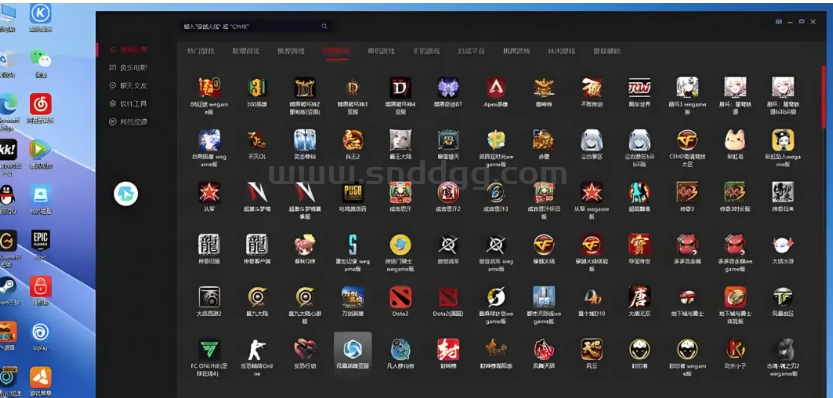Select the active 网络游戏 tab
This screenshot has width=833, height=398.
coord(336,51)
